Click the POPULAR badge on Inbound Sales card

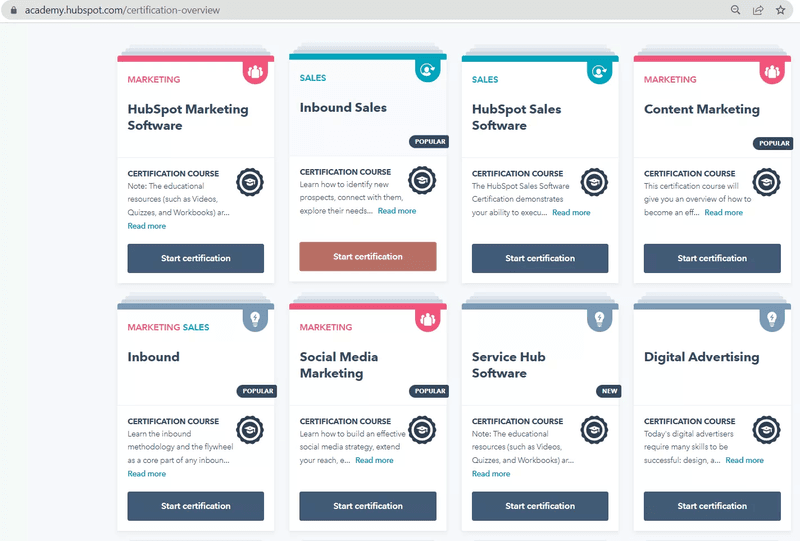[430, 141]
